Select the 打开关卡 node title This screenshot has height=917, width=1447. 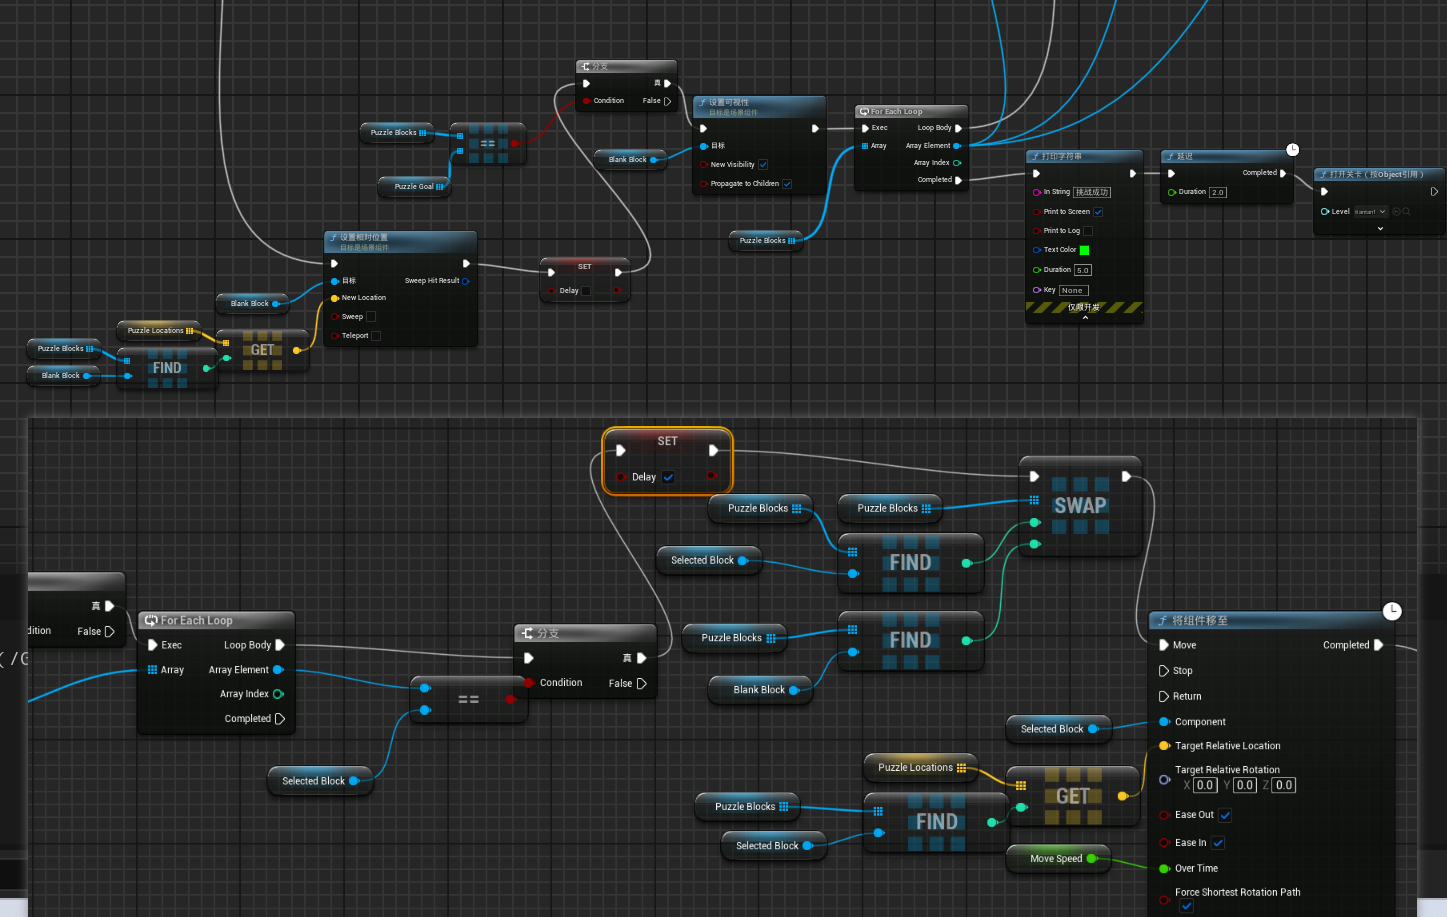pyautogui.click(x=1377, y=174)
